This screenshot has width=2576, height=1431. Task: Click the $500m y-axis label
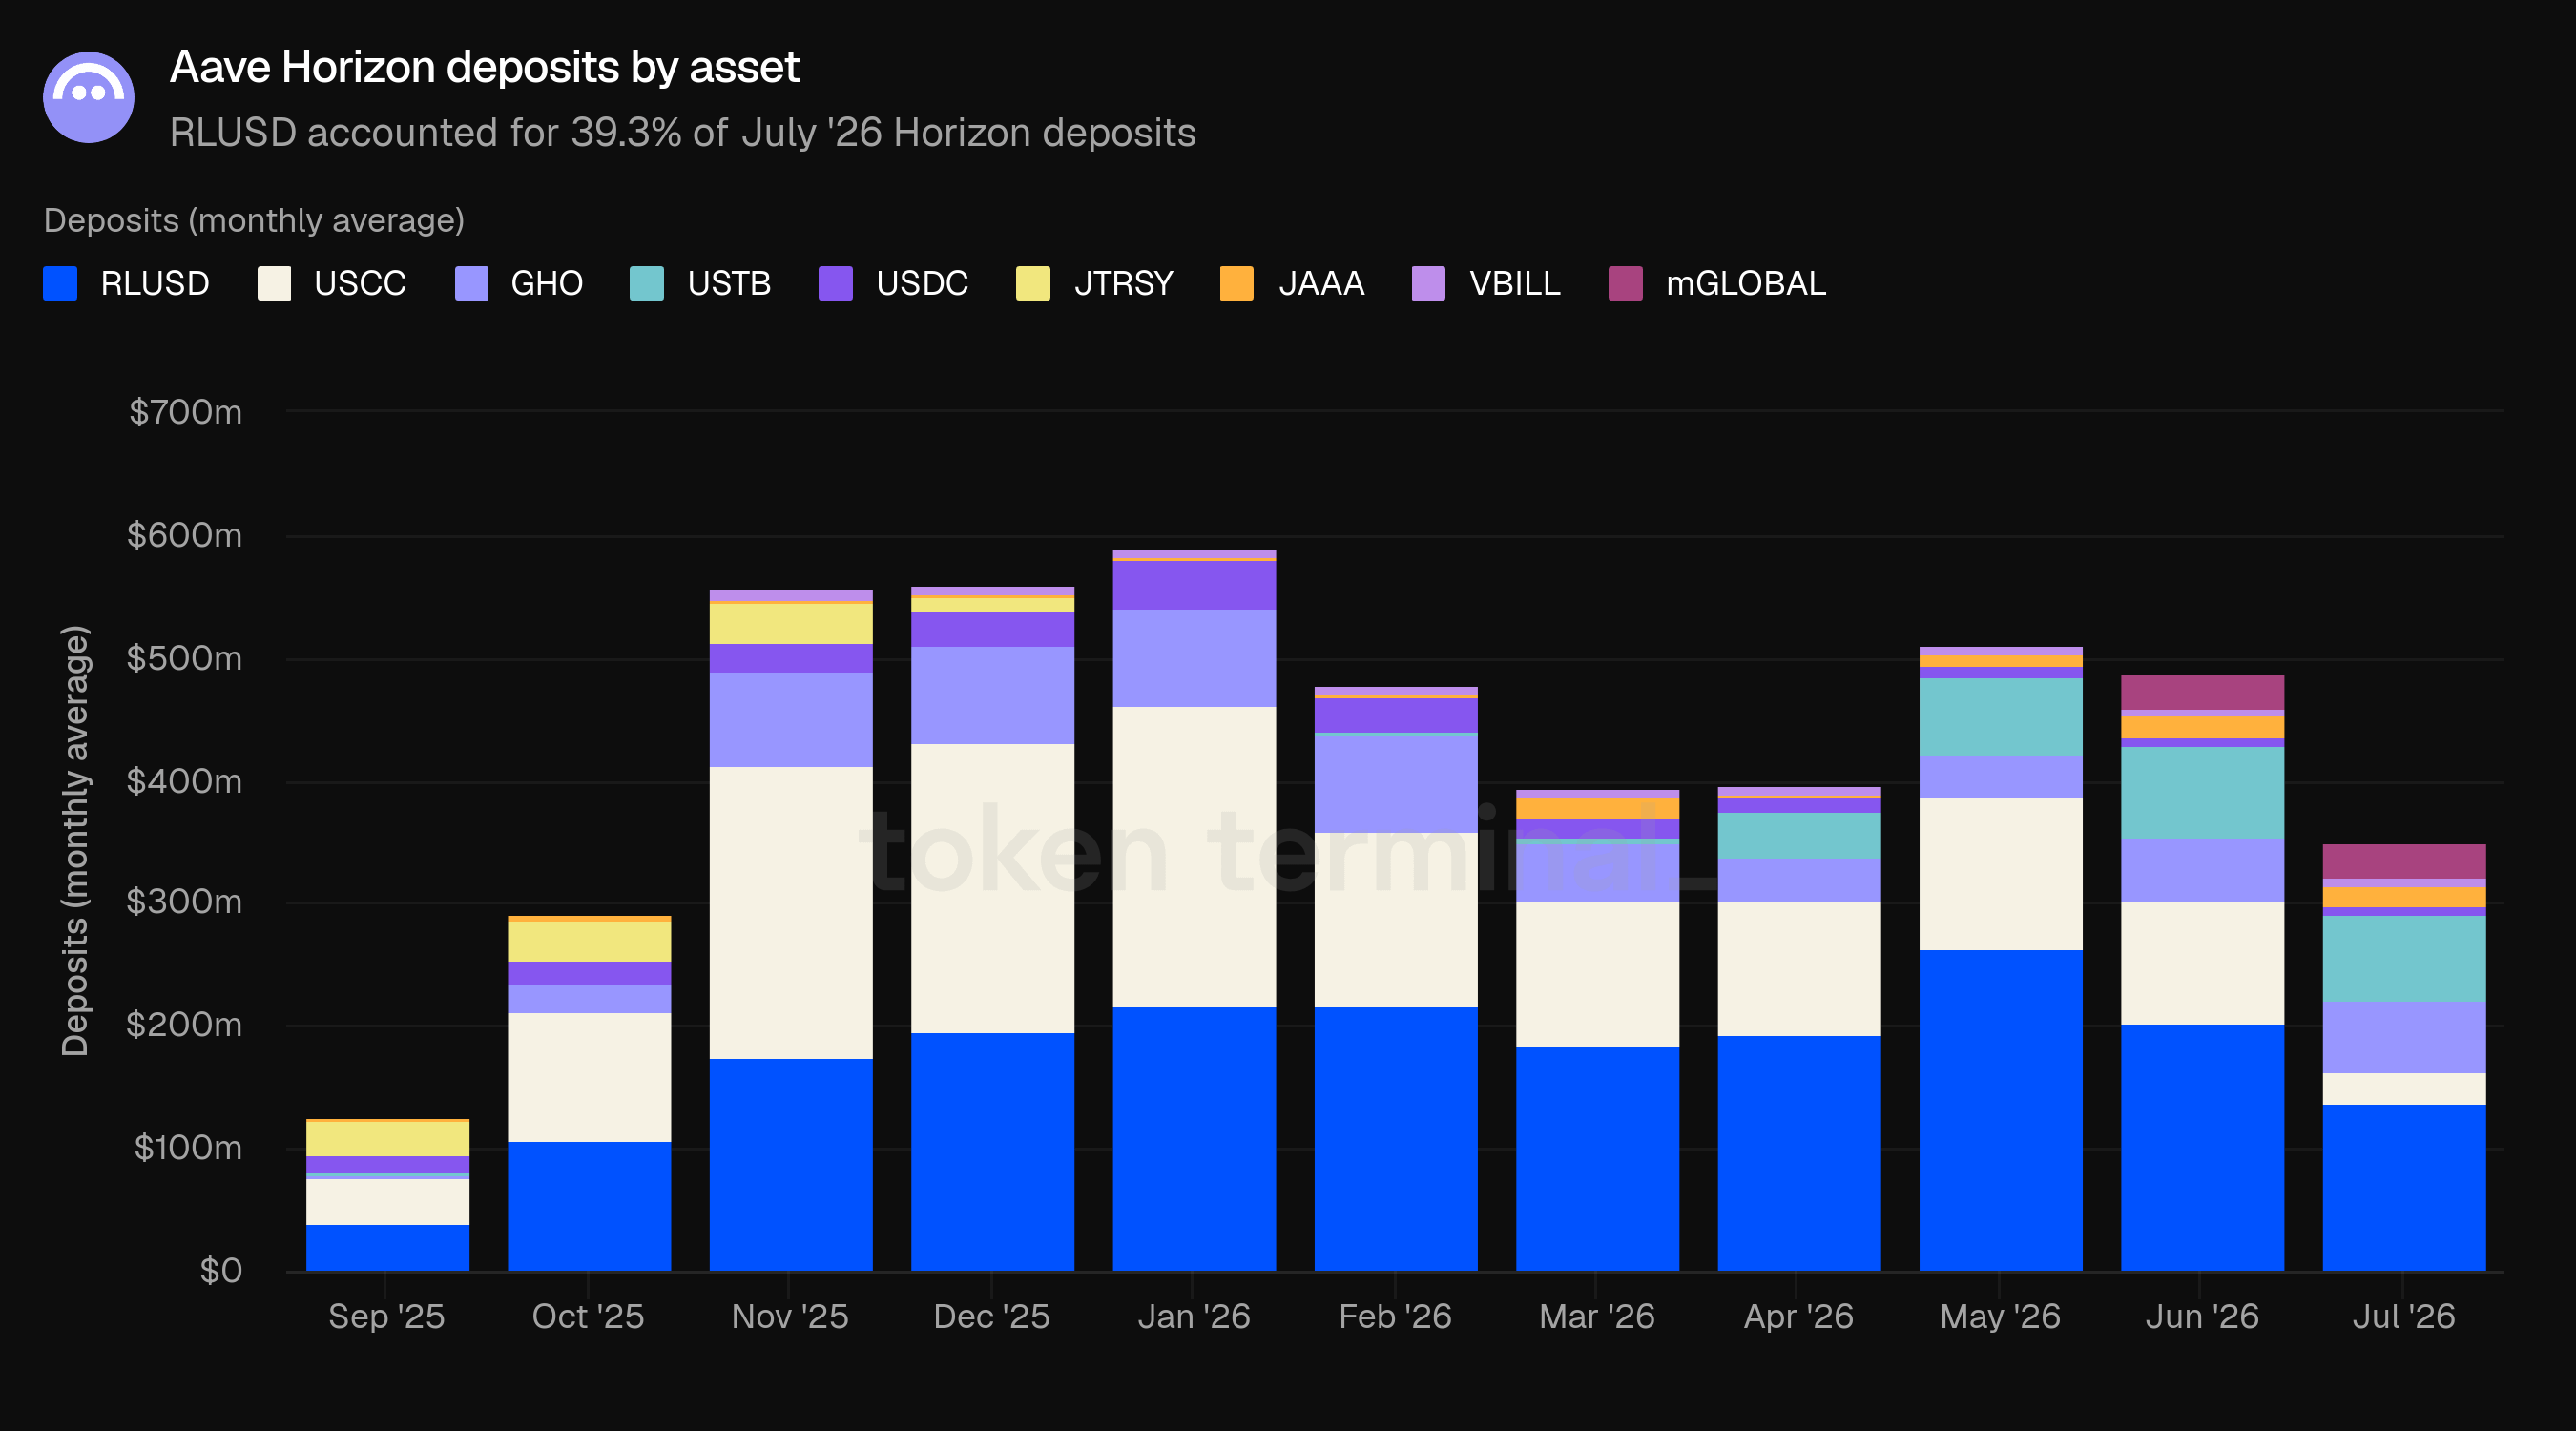[x=185, y=658]
